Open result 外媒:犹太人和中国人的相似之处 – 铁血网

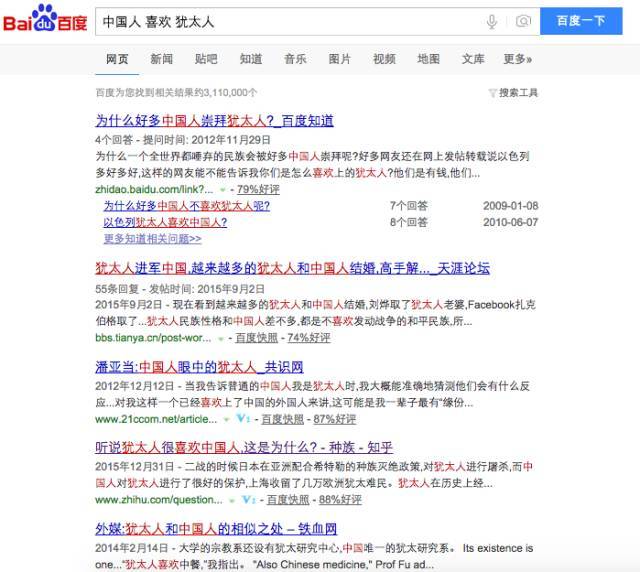click(x=216, y=529)
